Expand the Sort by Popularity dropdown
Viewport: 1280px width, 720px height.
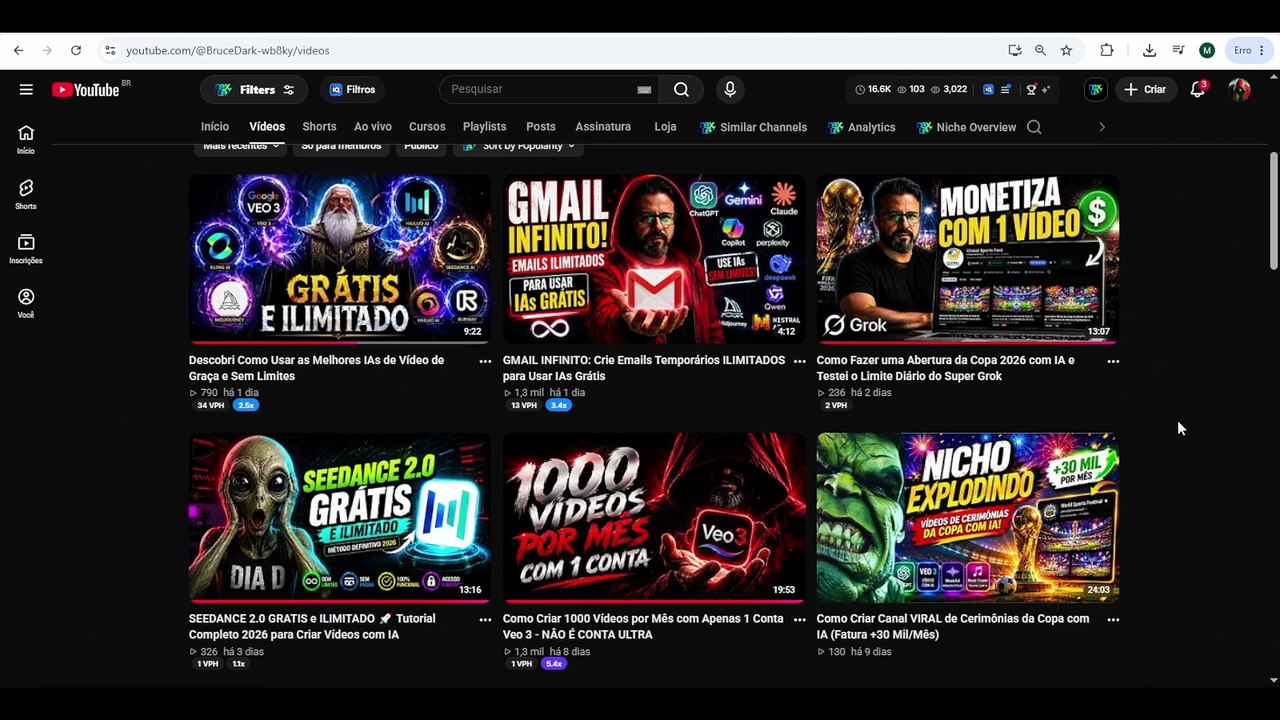point(520,146)
